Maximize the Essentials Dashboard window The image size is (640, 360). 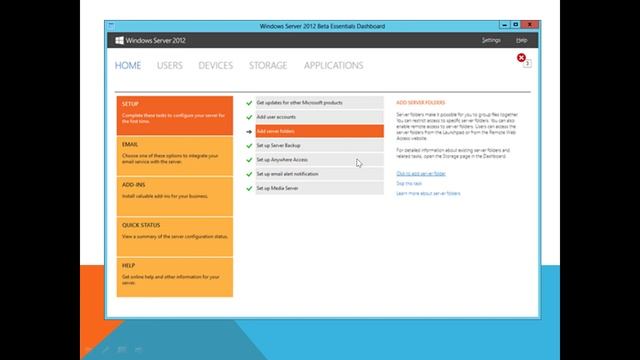pyautogui.click(x=516, y=25)
